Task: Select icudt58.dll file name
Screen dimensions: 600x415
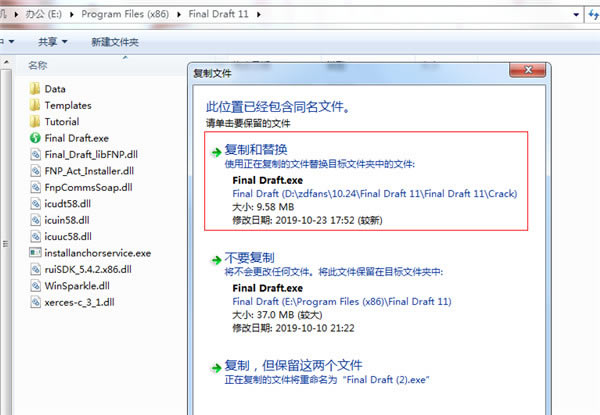Action: [68, 204]
